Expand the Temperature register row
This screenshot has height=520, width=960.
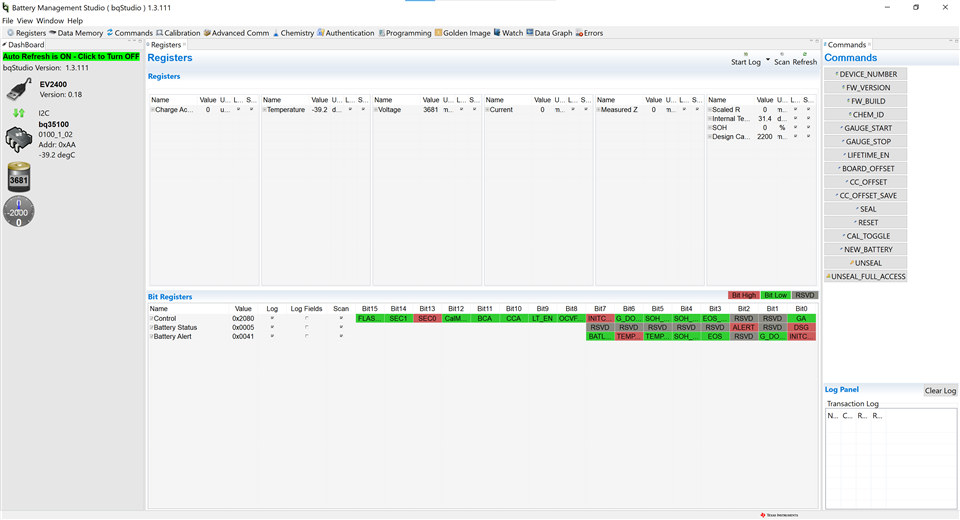click(265, 110)
